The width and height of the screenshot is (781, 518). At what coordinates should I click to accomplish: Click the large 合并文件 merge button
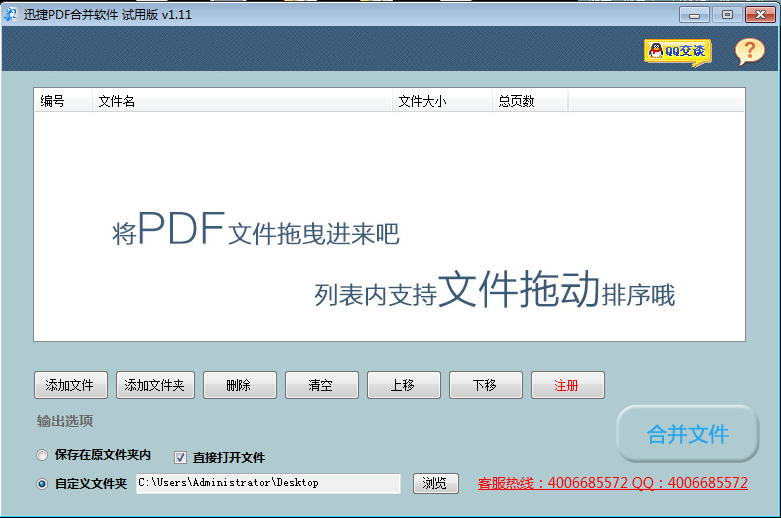point(687,434)
